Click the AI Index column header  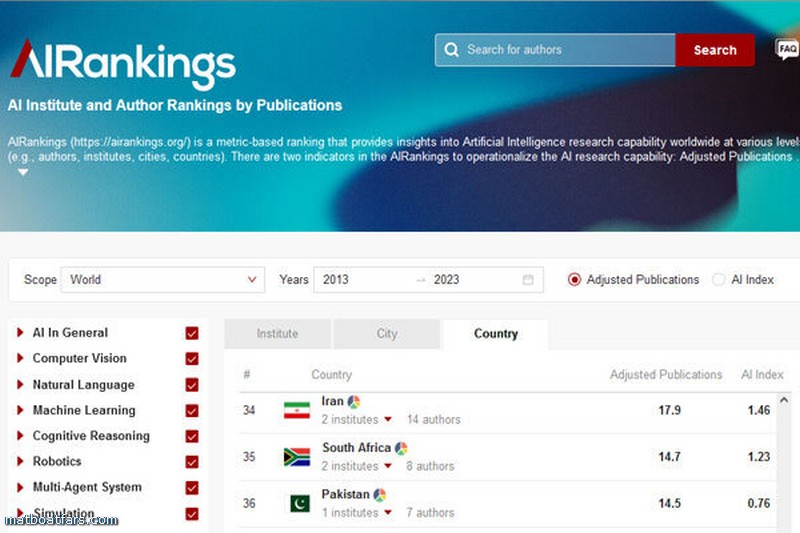pos(762,374)
